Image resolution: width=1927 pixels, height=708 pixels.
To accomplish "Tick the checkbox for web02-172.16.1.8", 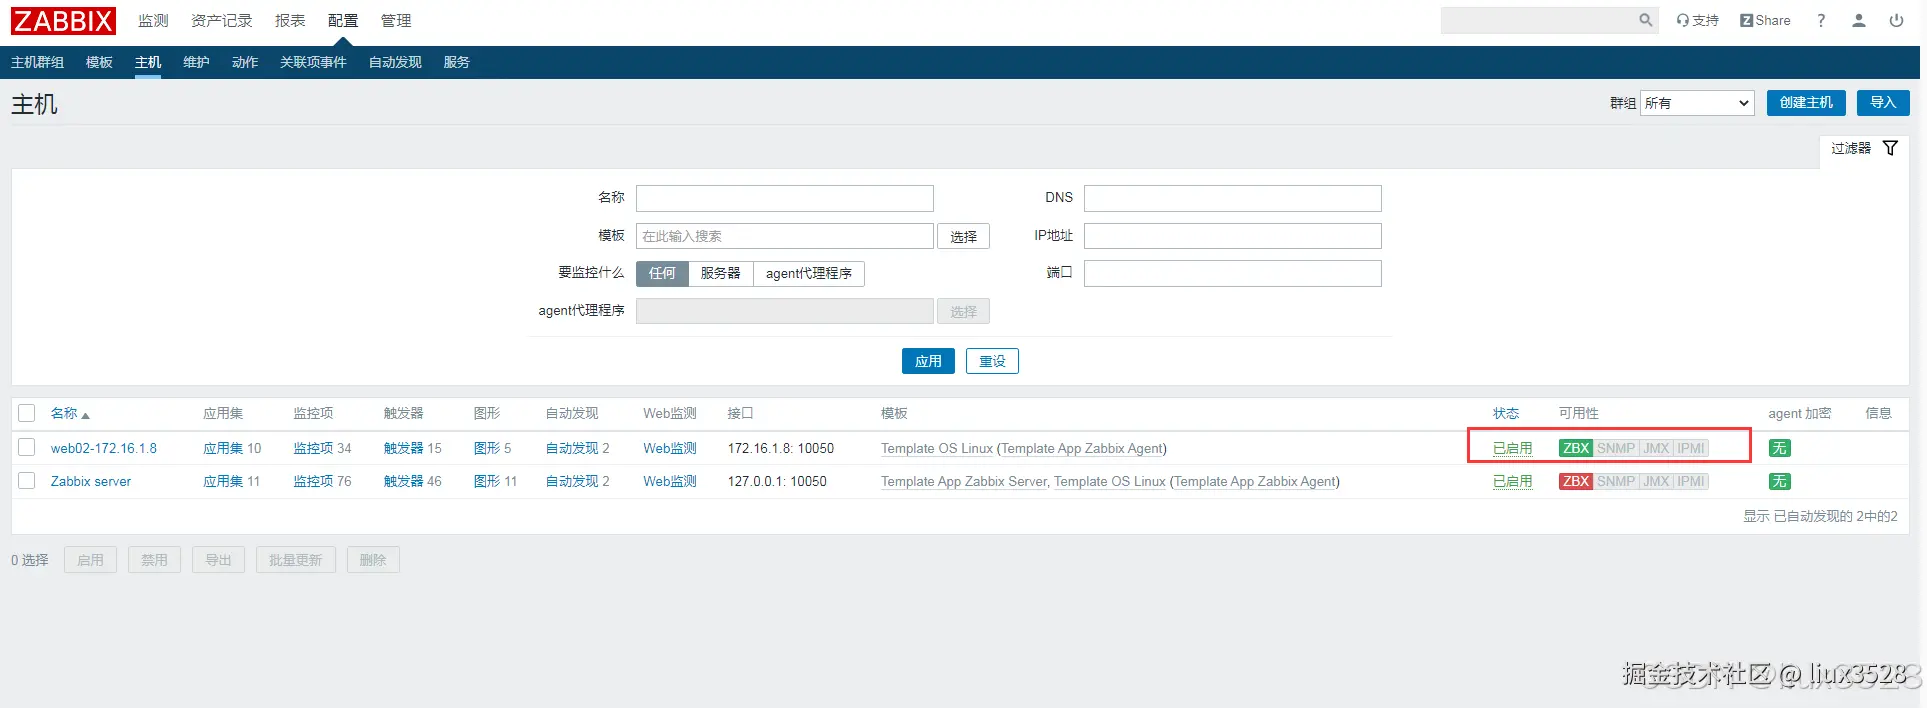I will coord(27,447).
